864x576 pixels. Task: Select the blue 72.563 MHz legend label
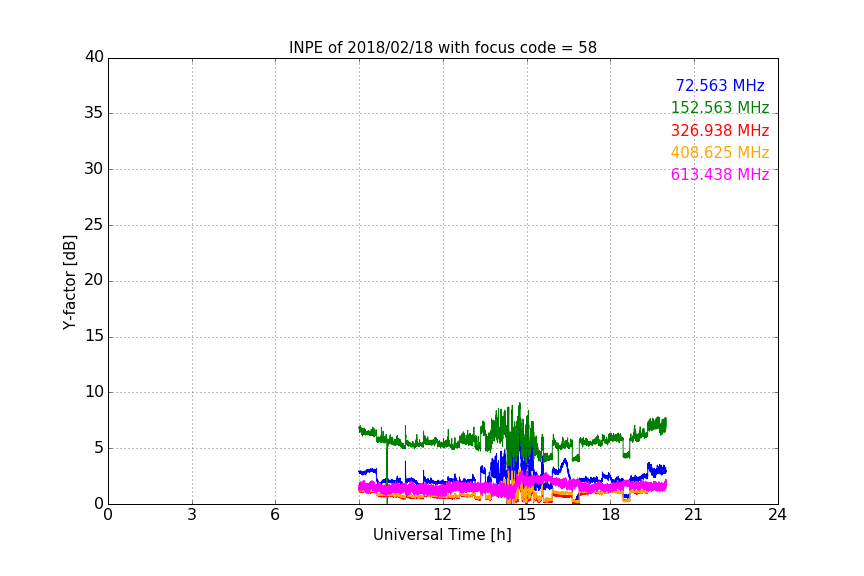coord(720,85)
